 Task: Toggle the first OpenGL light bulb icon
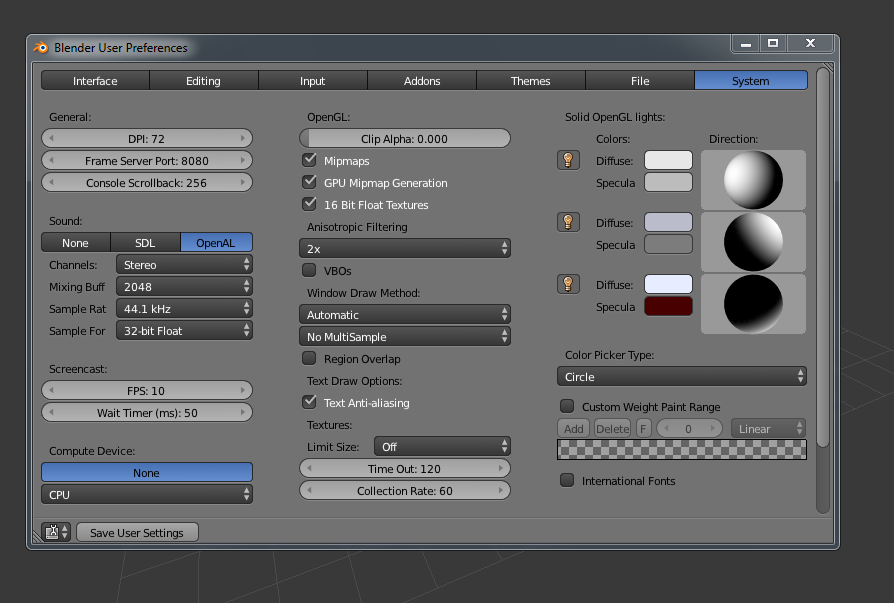click(568, 160)
